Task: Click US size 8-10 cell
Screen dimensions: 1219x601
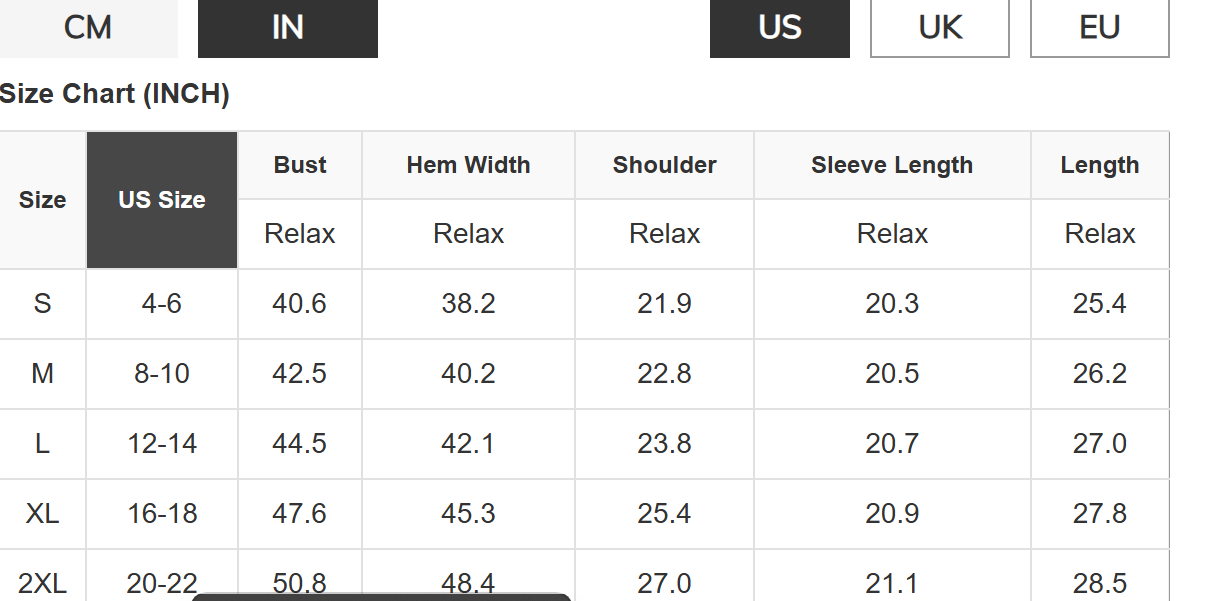Action: coord(162,373)
